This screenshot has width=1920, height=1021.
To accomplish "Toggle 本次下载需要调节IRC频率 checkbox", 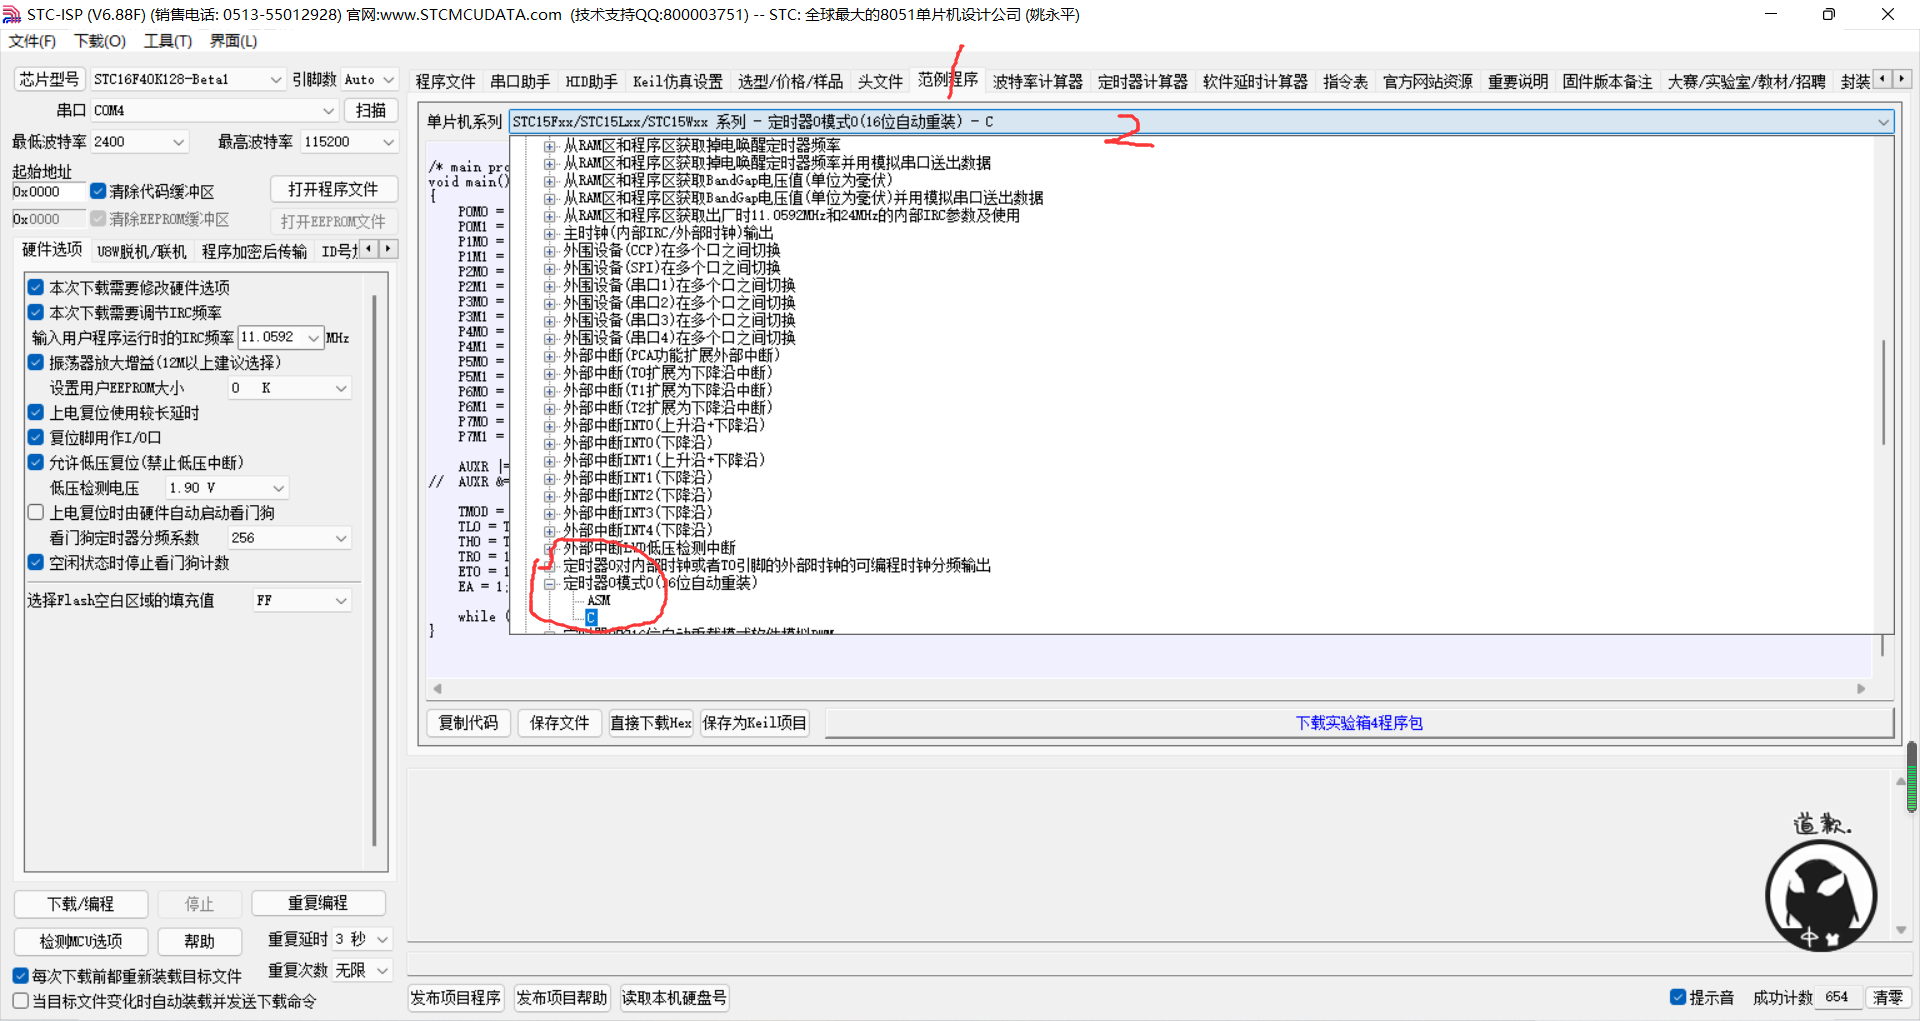I will pos(36,312).
